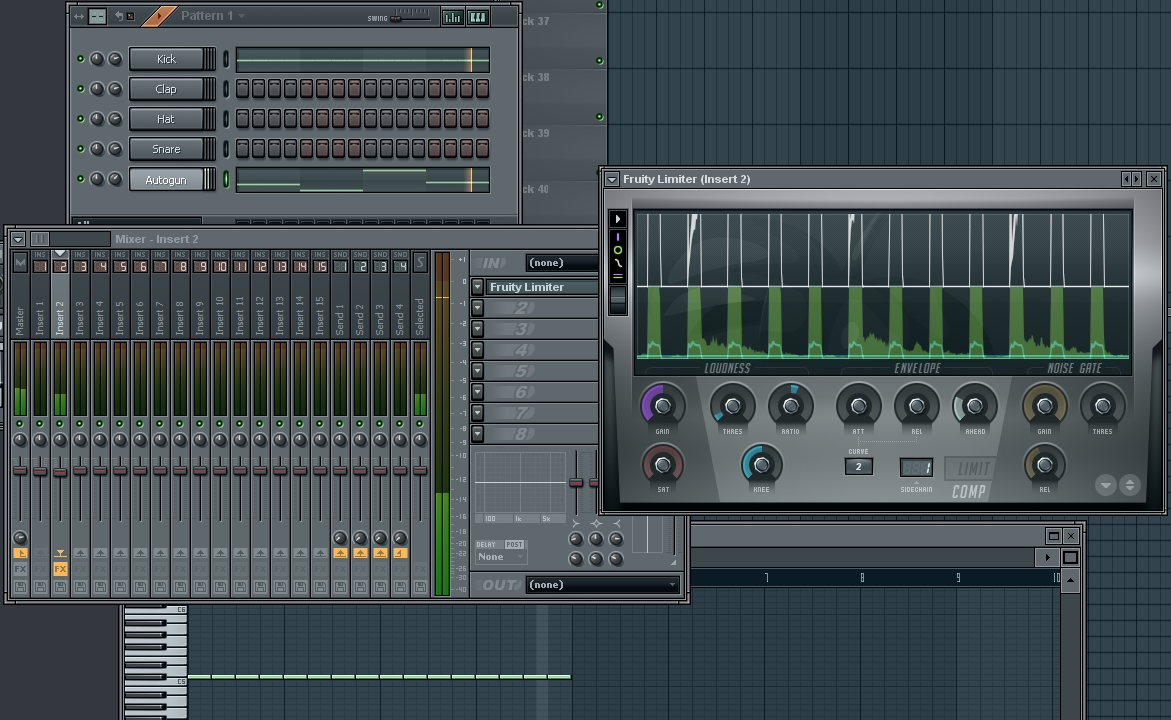This screenshot has height=720, width=1171.
Task: Mute the Master mixer track with its LED
Action: [x=20, y=423]
